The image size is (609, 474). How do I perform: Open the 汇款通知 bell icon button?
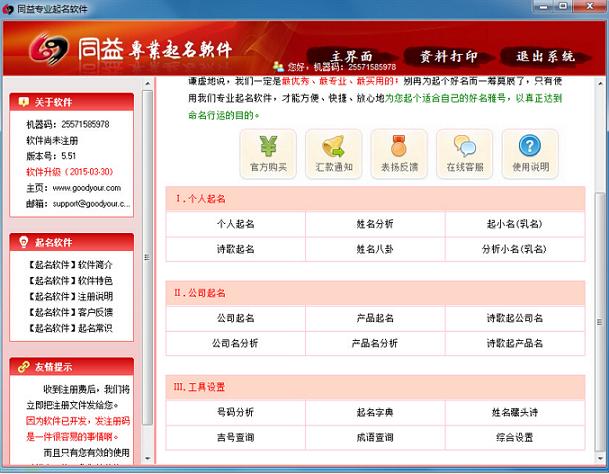point(334,154)
